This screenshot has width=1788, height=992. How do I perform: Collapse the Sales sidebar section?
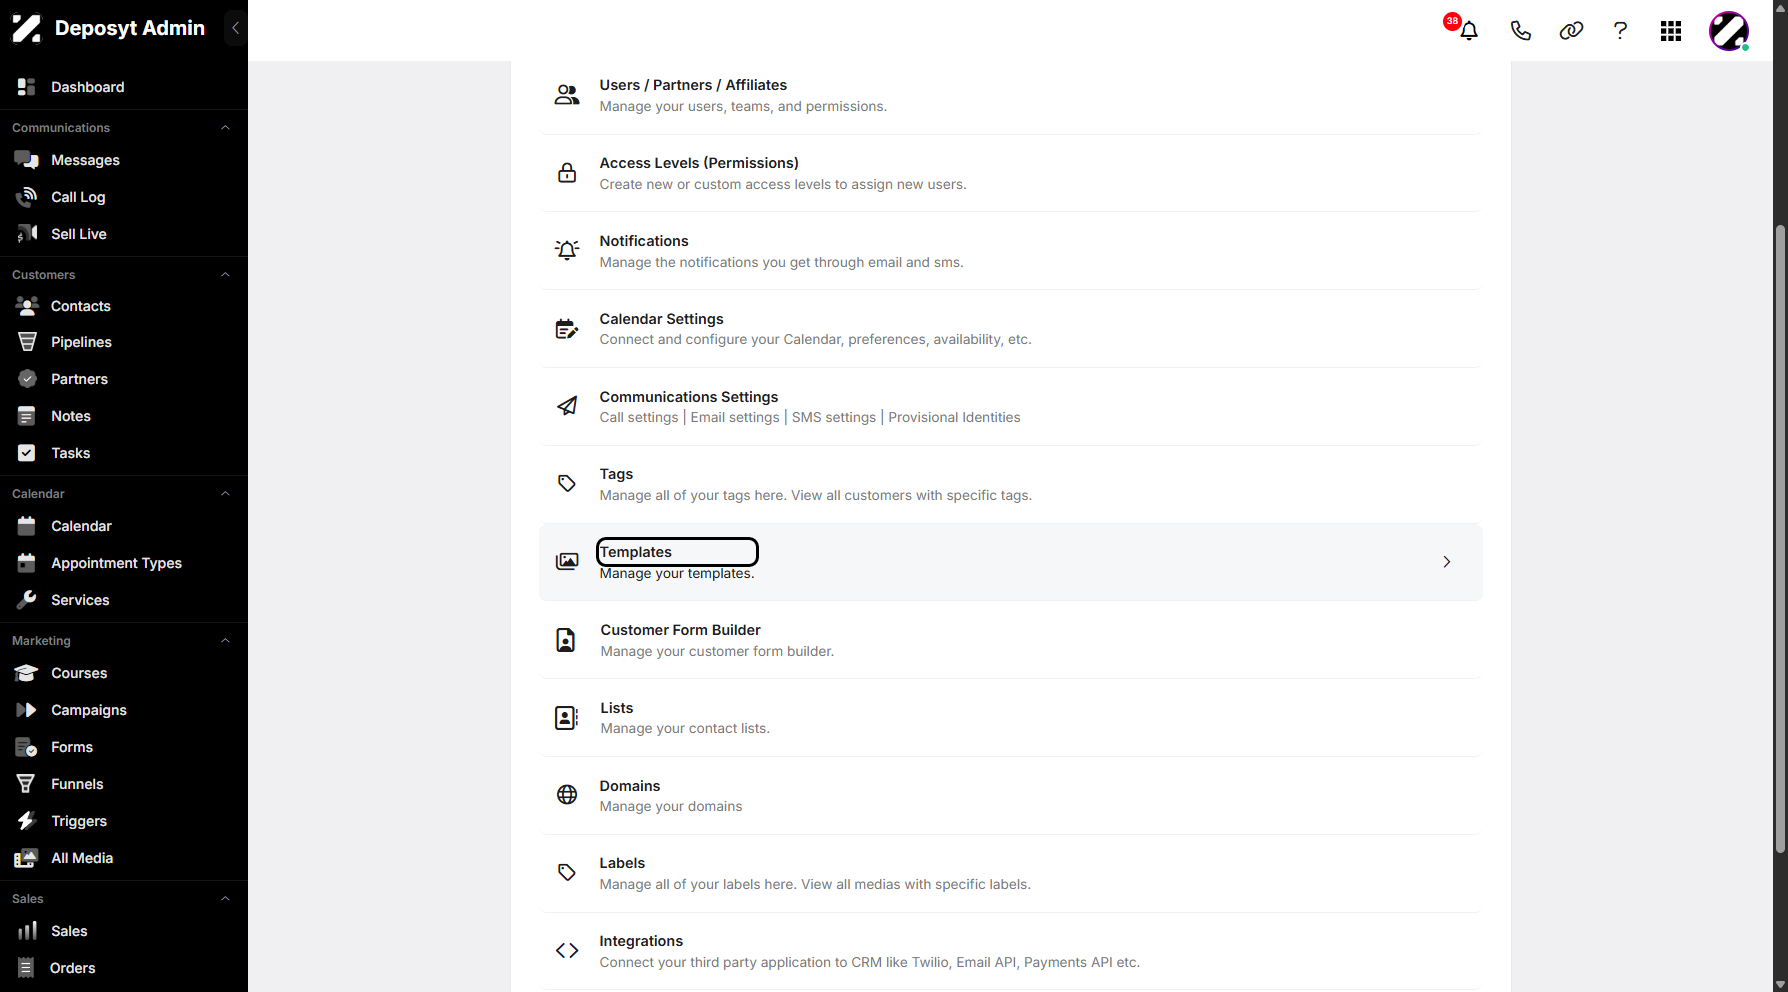click(x=225, y=899)
